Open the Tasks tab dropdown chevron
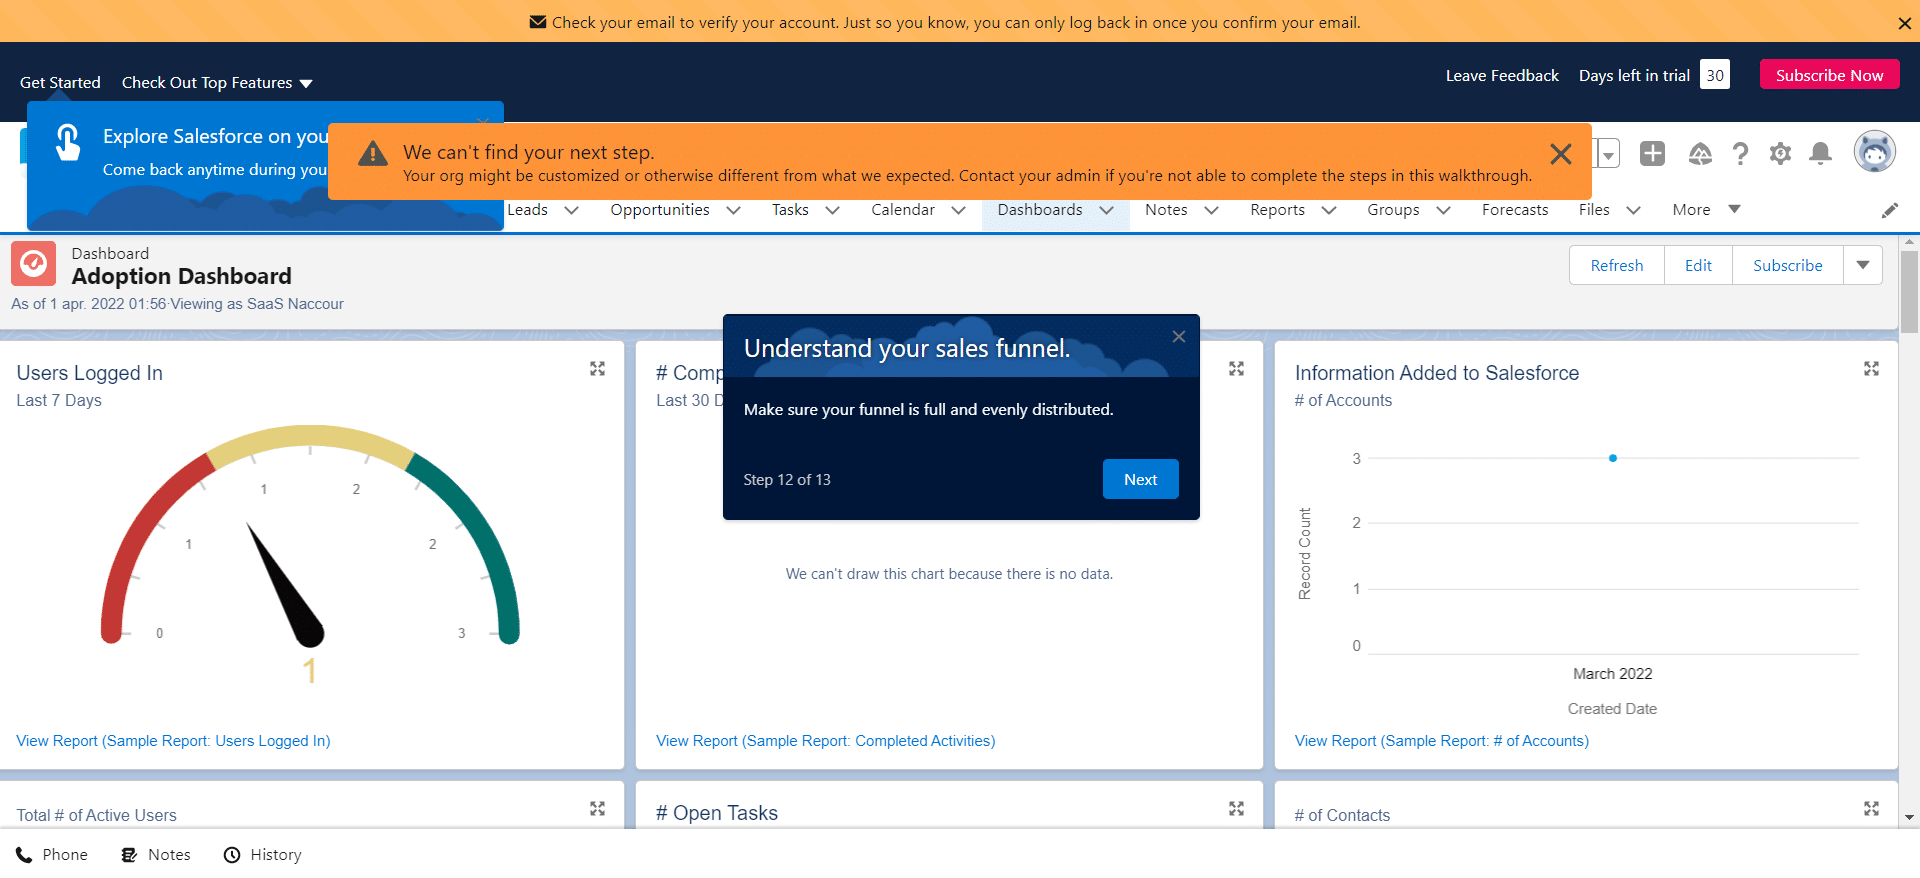1920x878 pixels. pyautogui.click(x=832, y=210)
